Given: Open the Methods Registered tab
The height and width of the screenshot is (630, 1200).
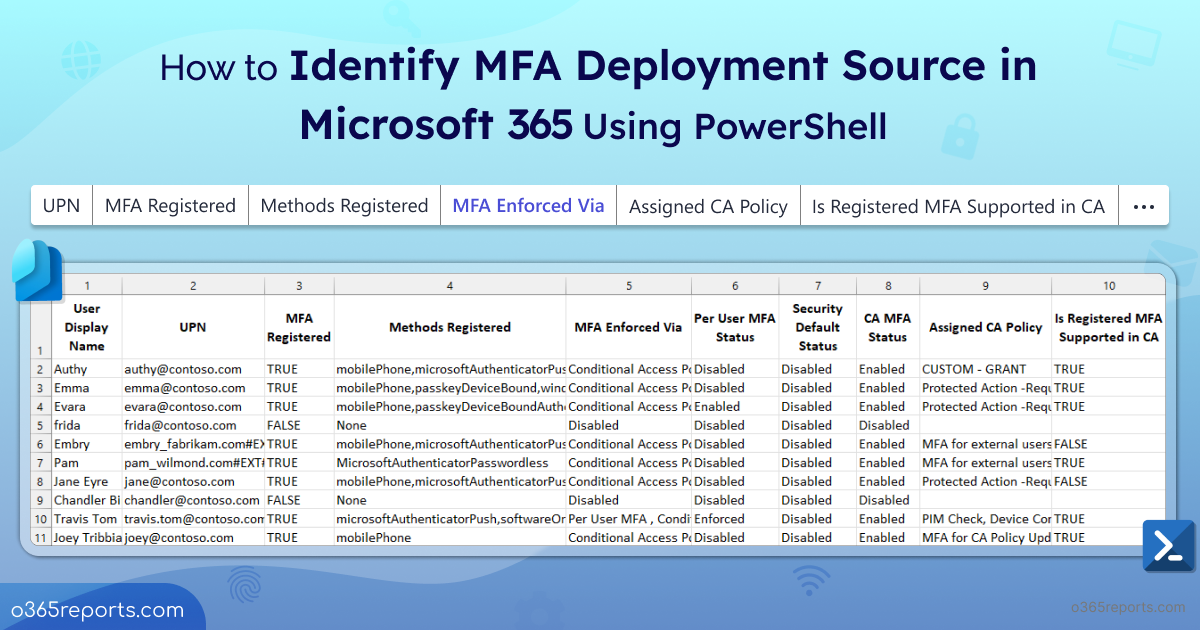Looking at the screenshot, I should tap(344, 207).
